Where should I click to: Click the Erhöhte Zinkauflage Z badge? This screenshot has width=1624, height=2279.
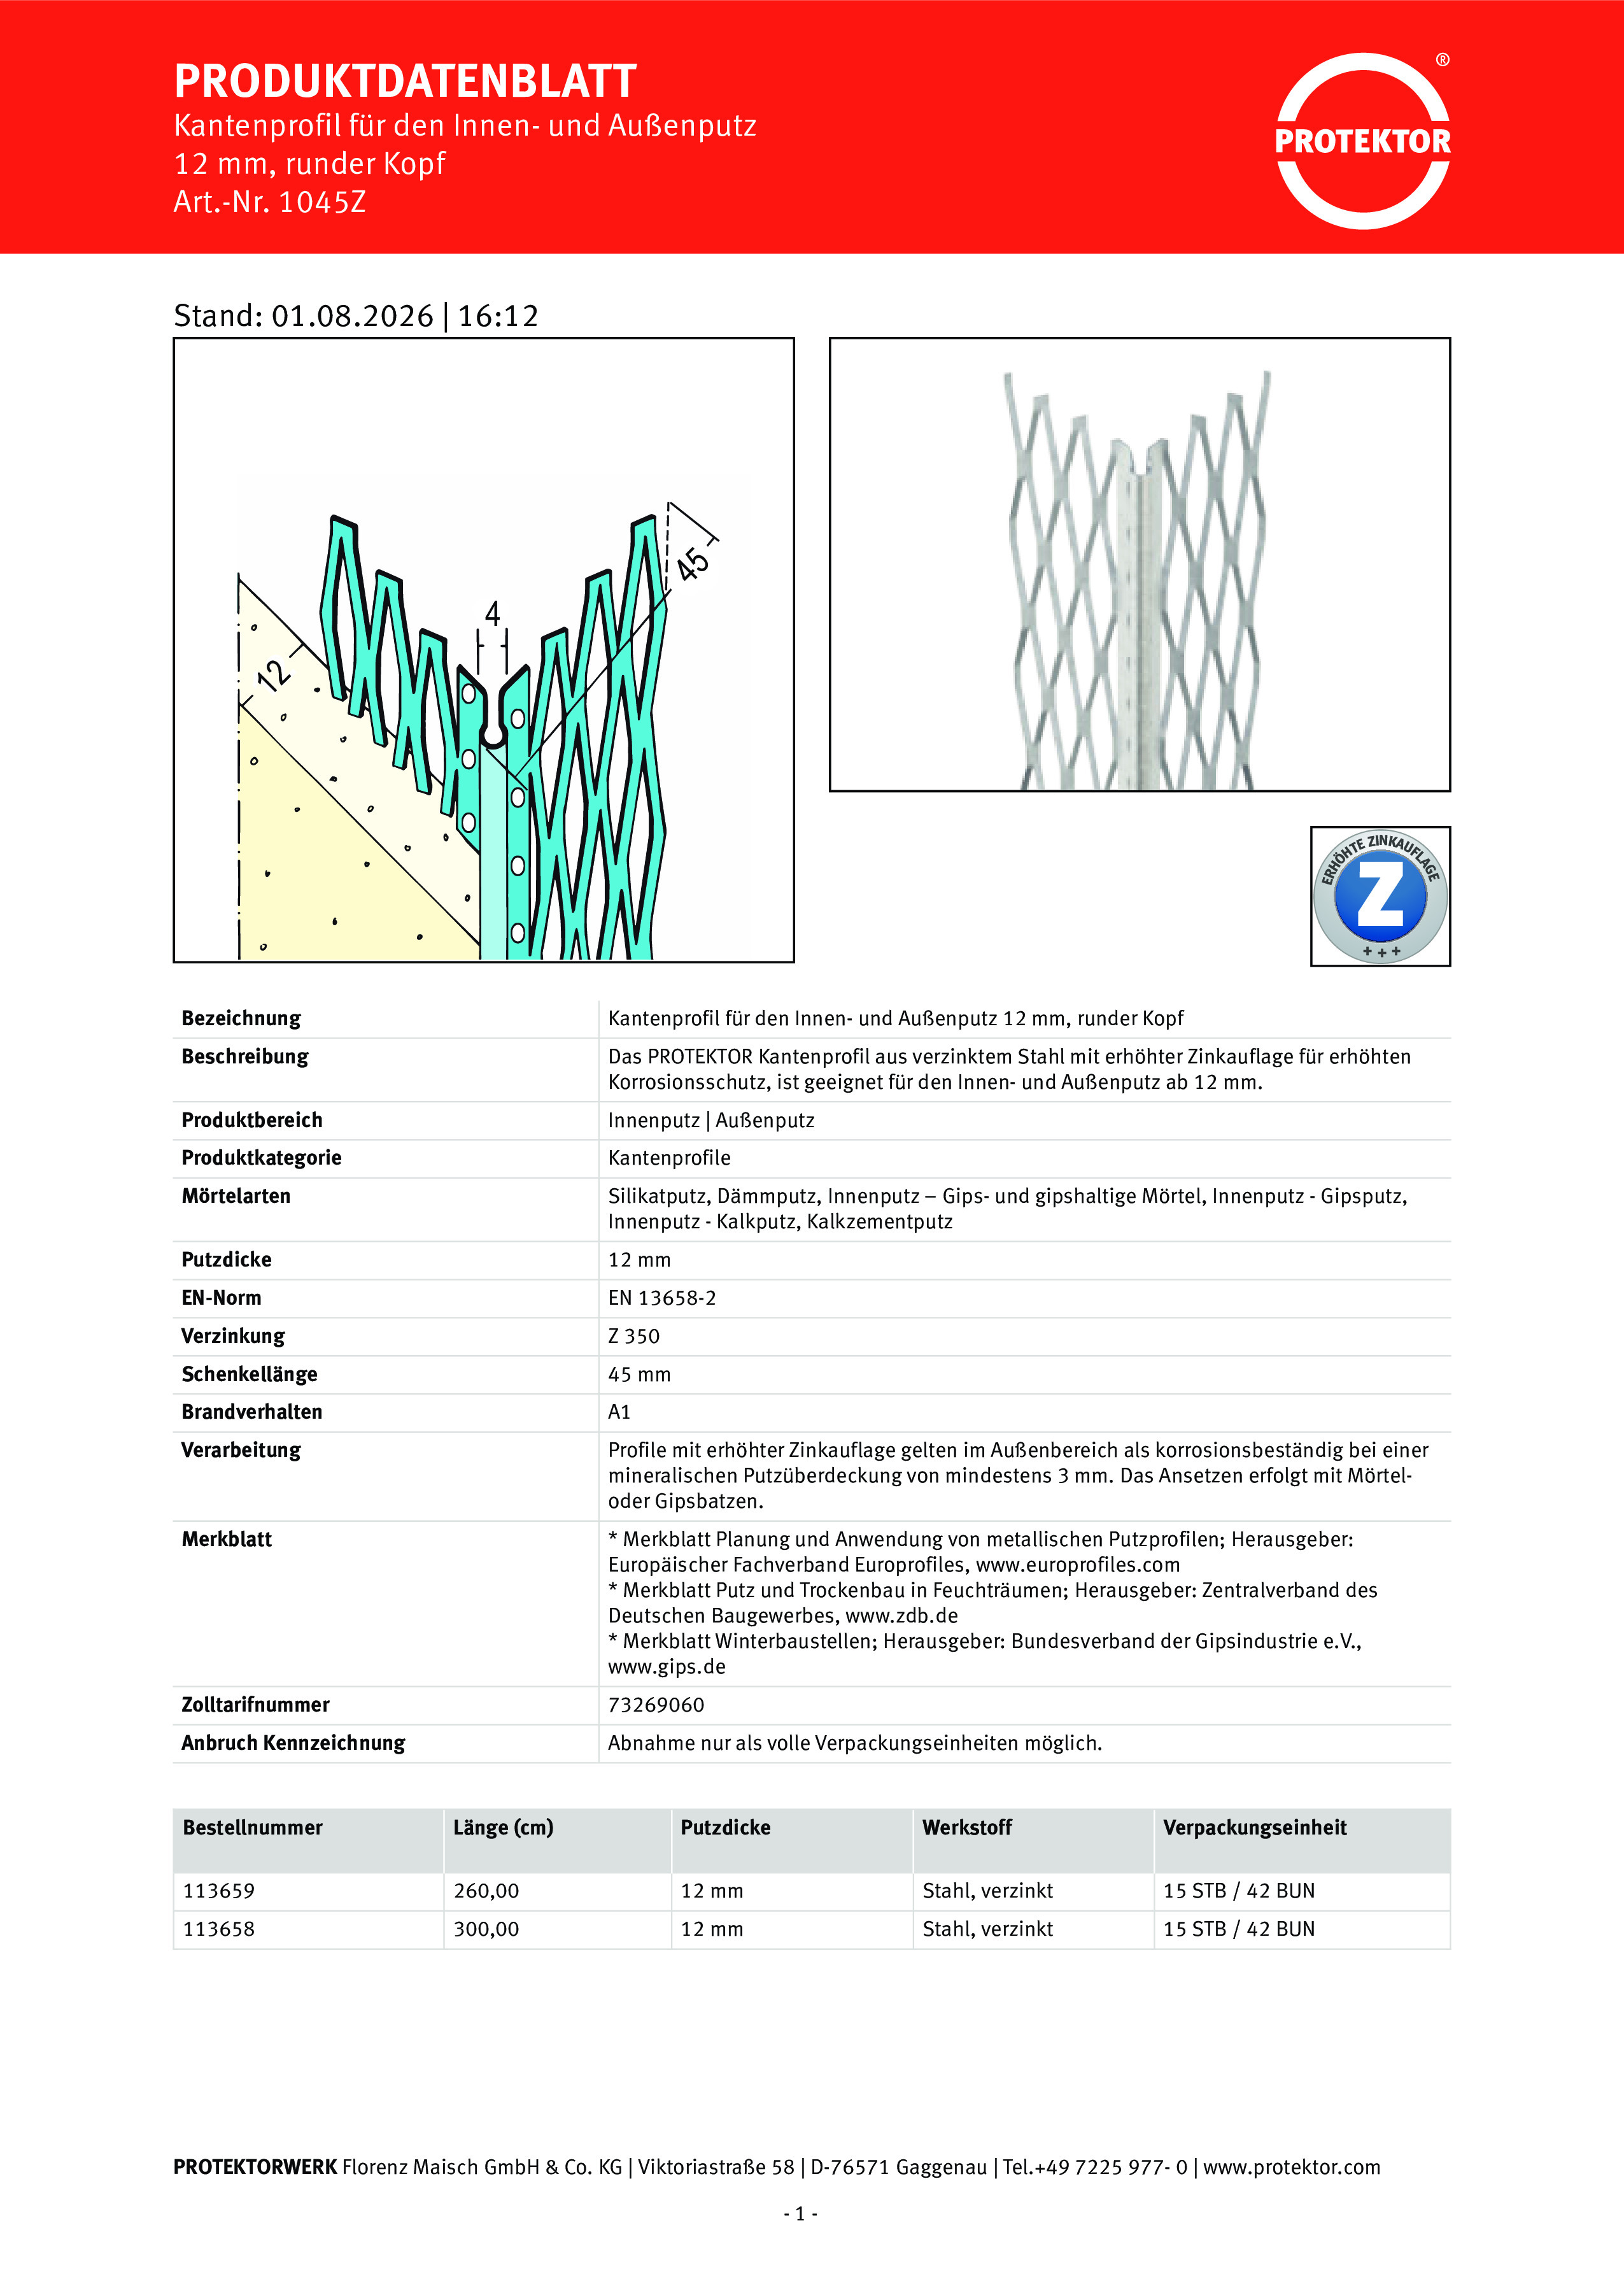[x=1380, y=896]
